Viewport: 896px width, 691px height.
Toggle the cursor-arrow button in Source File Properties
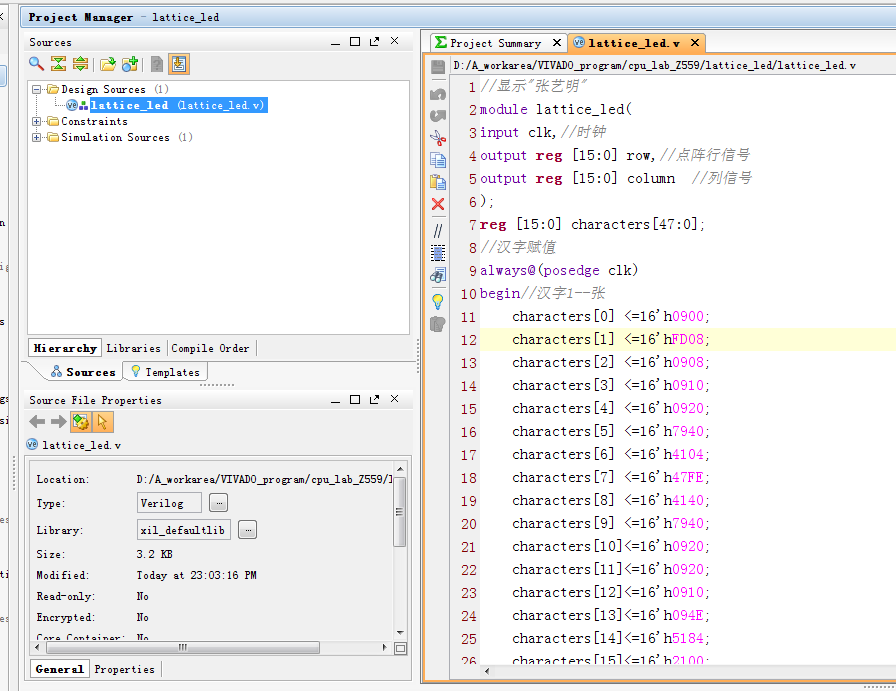click(102, 422)
